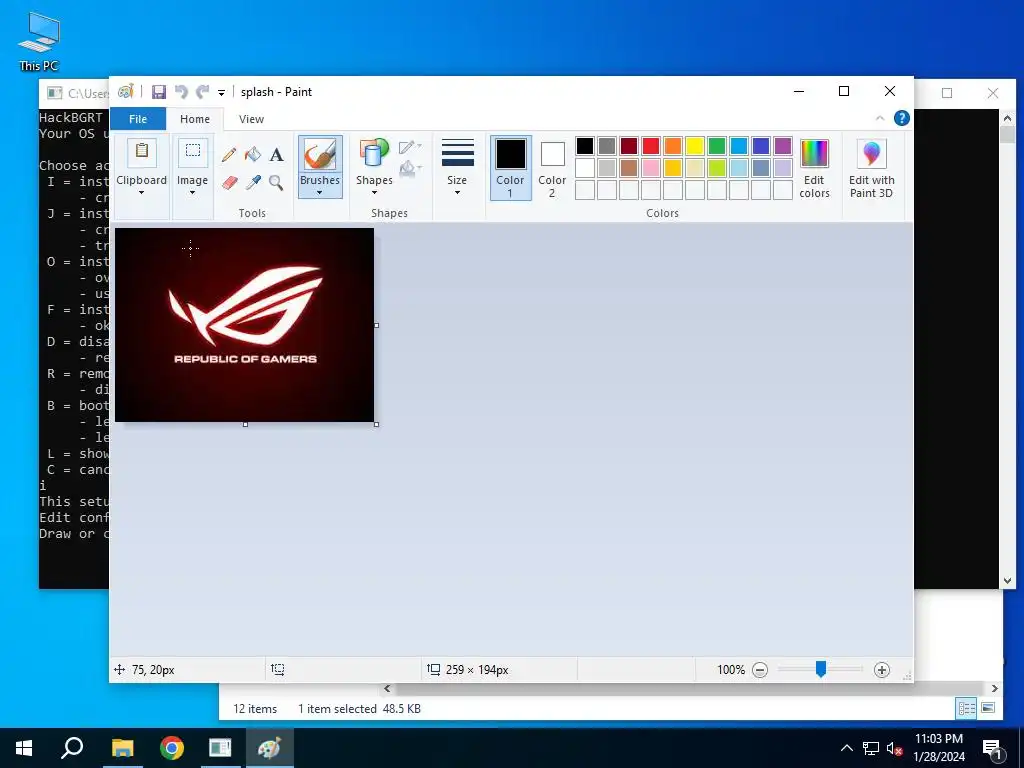1024x768 pixels.
Task: Click Edit with Paint 3D
Action: click(871, 168)
